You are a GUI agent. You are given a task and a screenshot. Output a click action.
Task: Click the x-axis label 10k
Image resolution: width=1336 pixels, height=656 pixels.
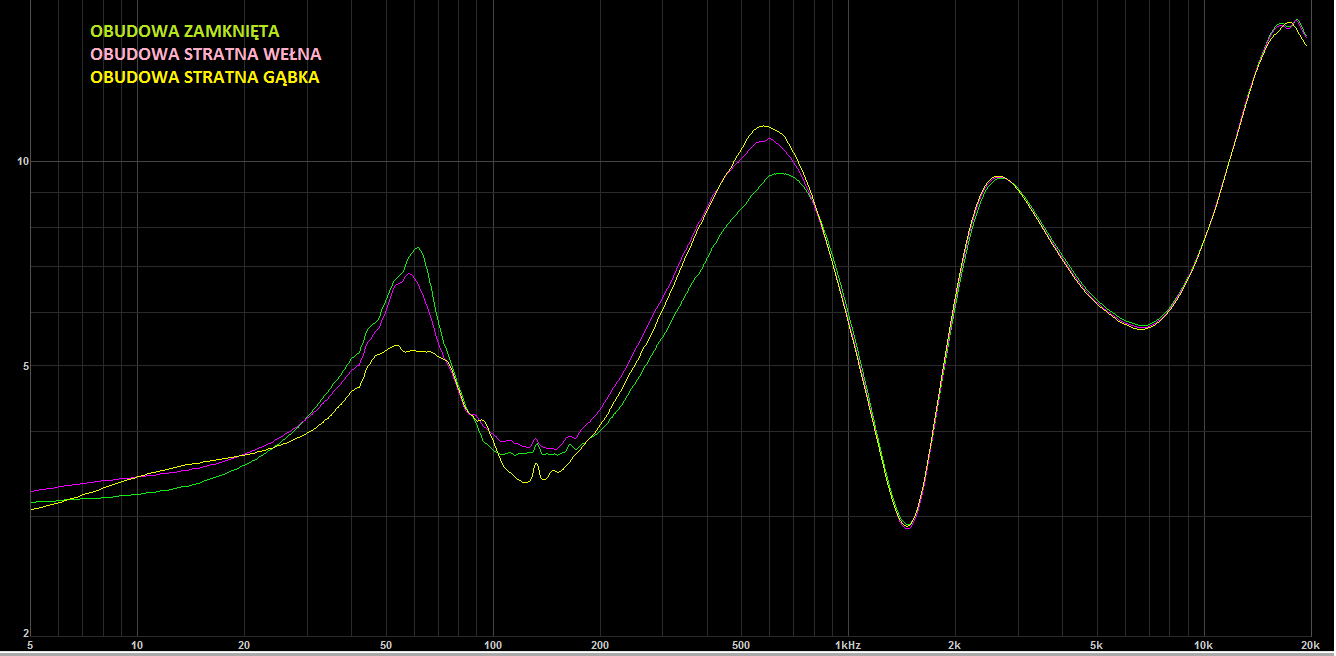1204,646
